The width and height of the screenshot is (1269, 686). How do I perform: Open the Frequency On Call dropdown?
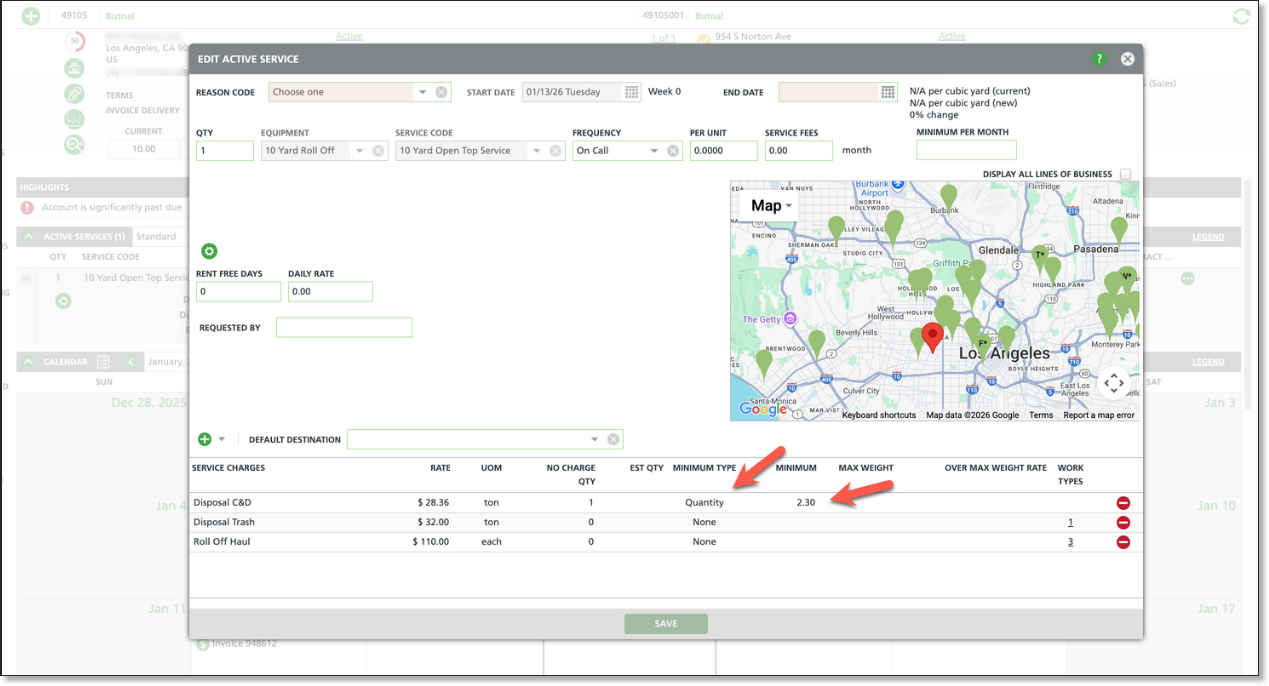(x=655, y=151)
